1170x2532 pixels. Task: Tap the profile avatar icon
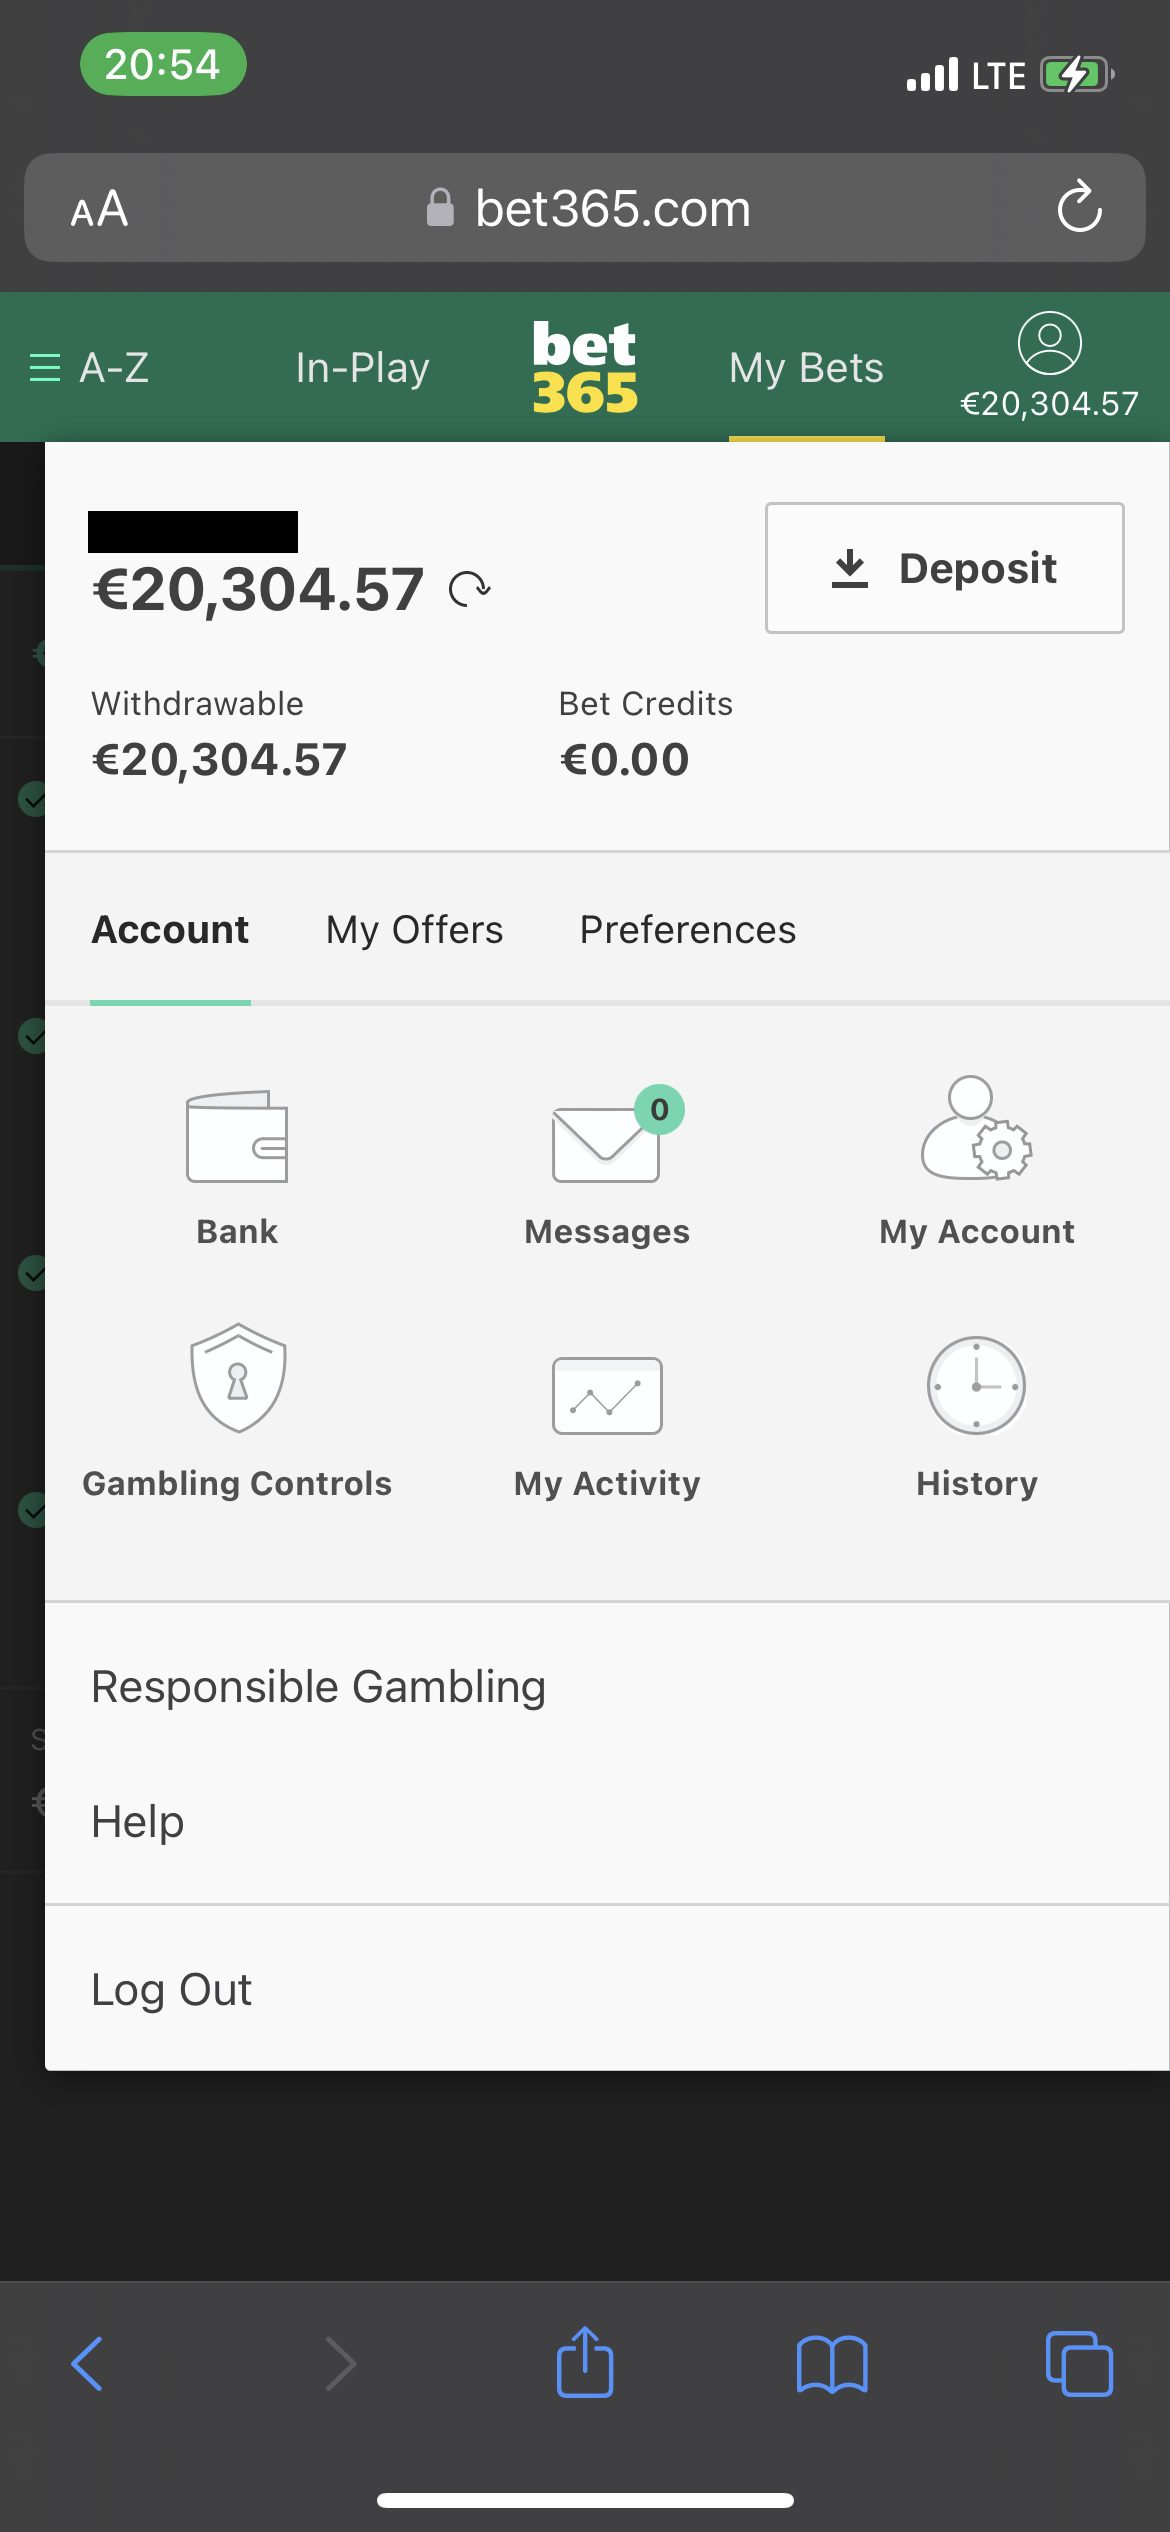tap(1049, 344)
